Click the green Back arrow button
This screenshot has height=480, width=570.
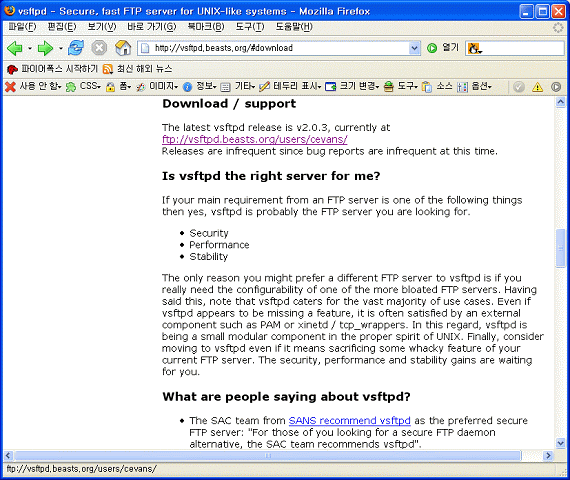pos(15,48)
